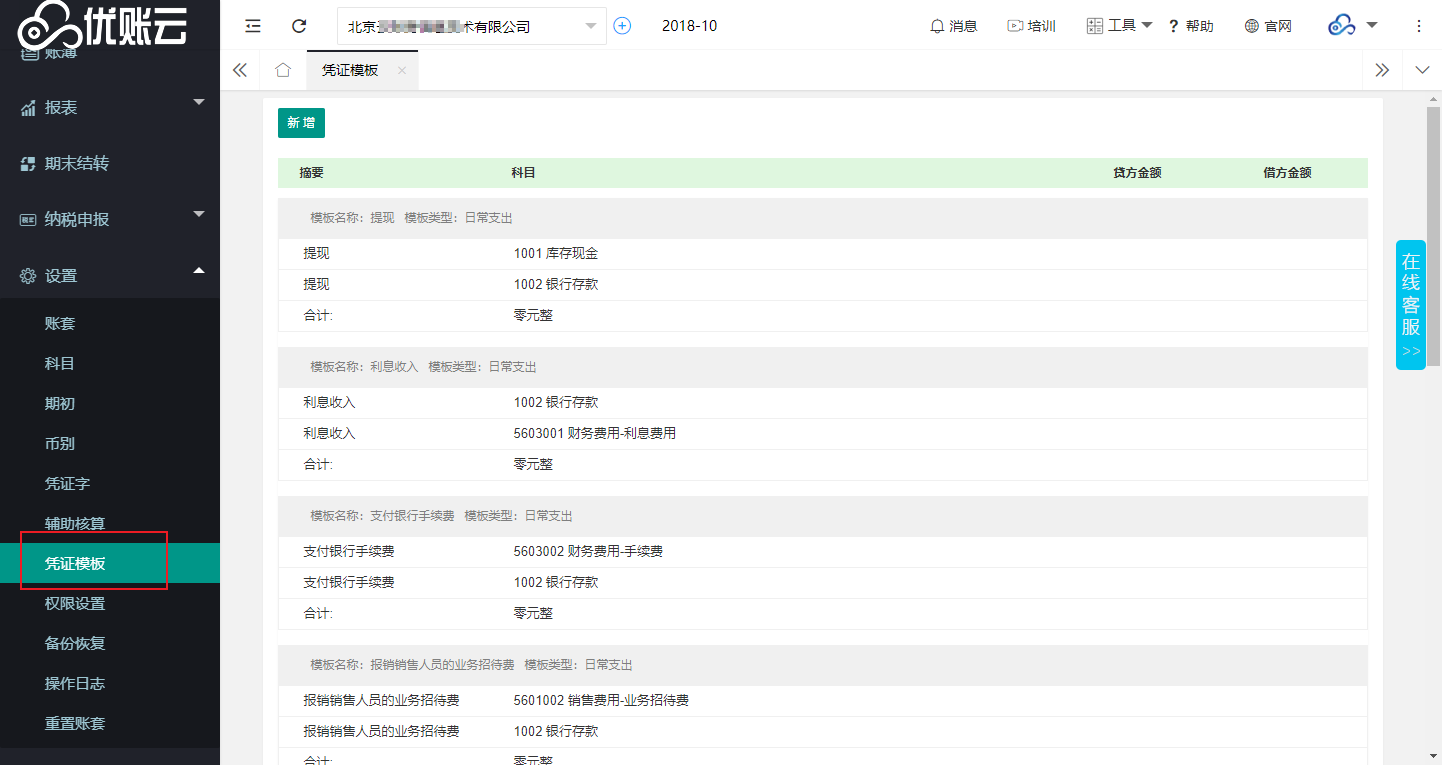Collapse the 设置 sidebar menu arrow
This screenshot has height=765, width=1442.
198,270
